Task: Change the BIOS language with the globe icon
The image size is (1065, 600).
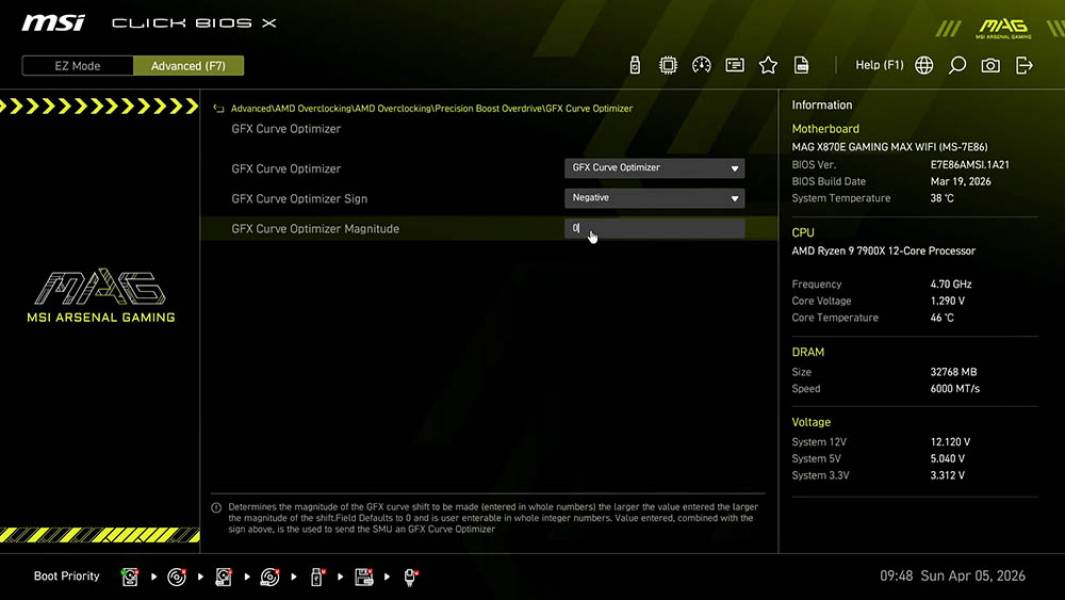Action: point(922,64)
